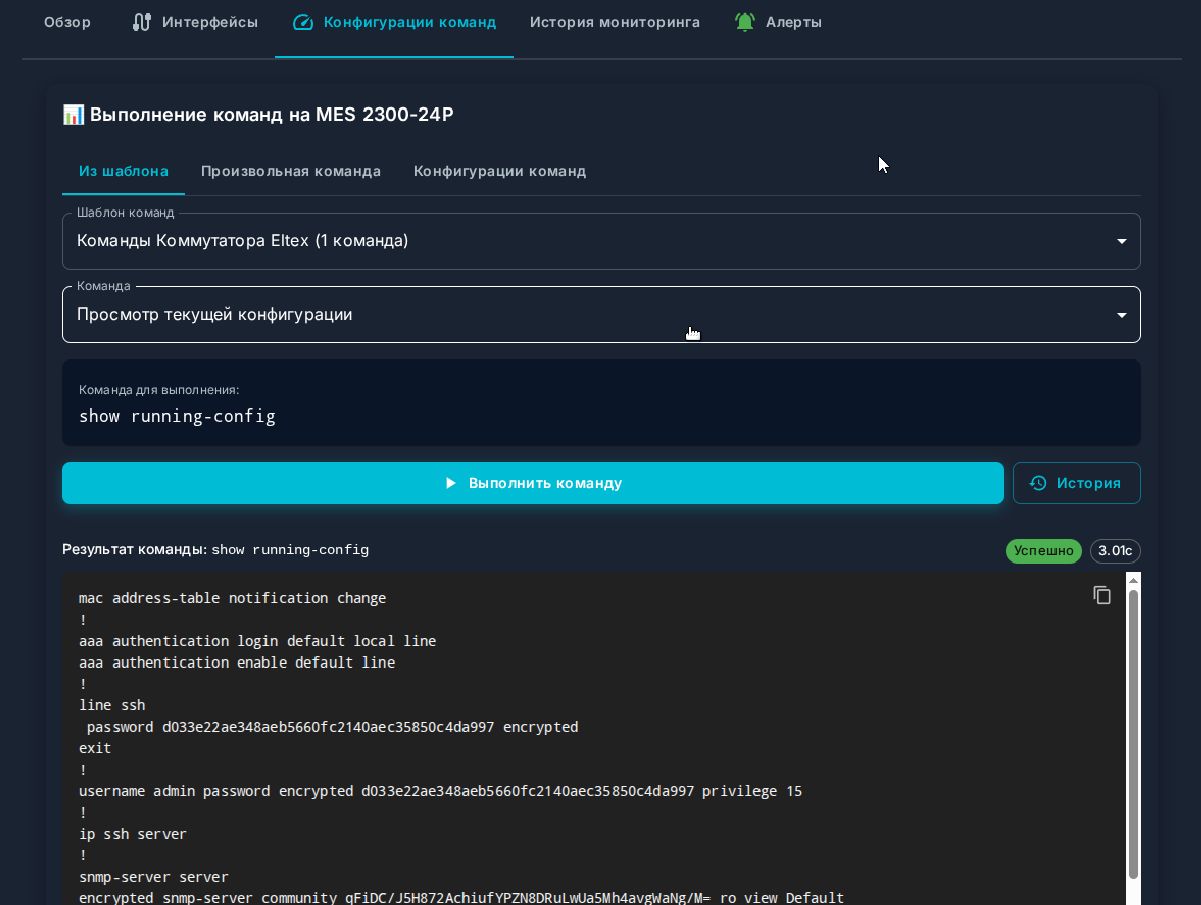Select the Из шаблона sub-tab
Image resolution: width=1201 pixels, height=905 pixels.
point(123,171)
